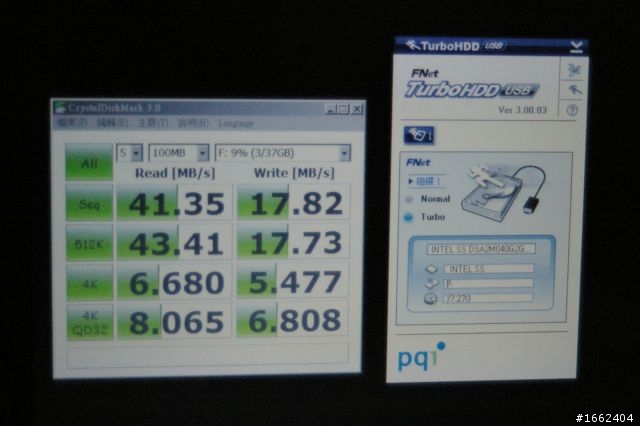Screen dimensions: 640x426
Task: Click the All benchmark button in CrystalDiskMark
Action: (89, 162)
